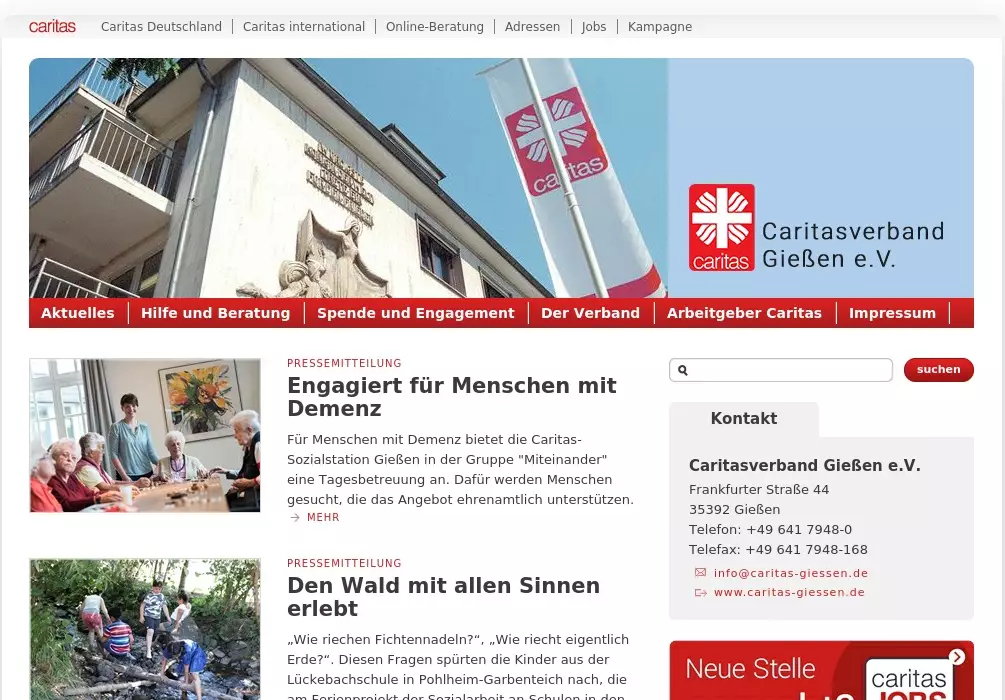This screenshot has width=1005, height=700.
Task: Select Spende und Engagement in navigation
Action: [x=415, y=313]
